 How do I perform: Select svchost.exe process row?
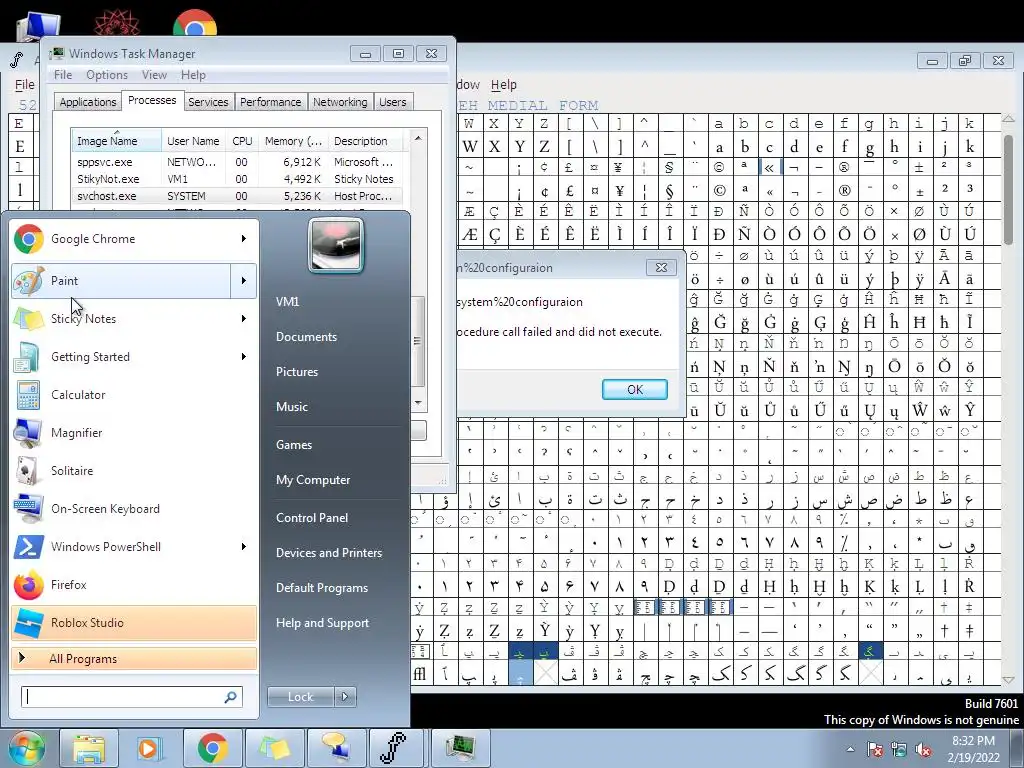(239, 196)
